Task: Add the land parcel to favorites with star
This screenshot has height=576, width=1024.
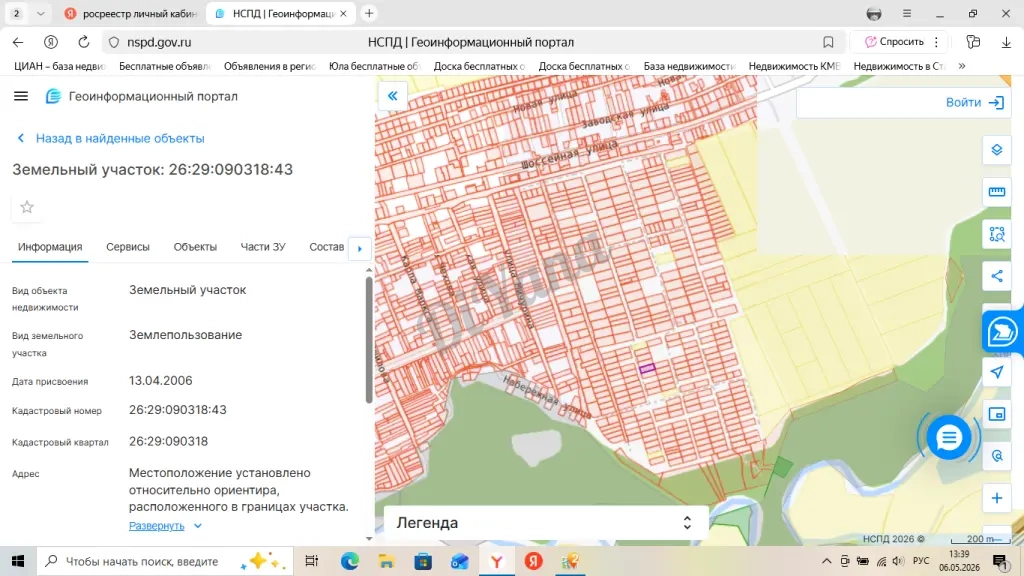Action: (27, 207)
